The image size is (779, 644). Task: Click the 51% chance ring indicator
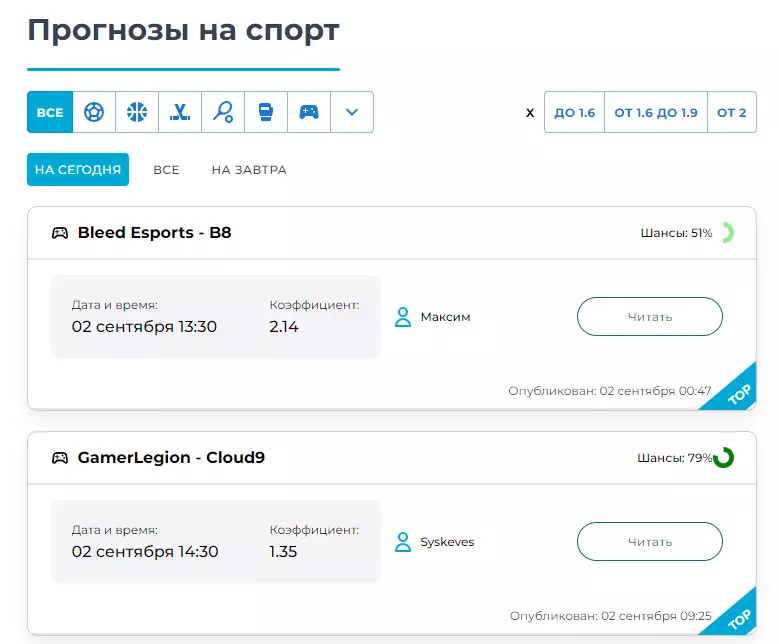[x=726, y=233]
